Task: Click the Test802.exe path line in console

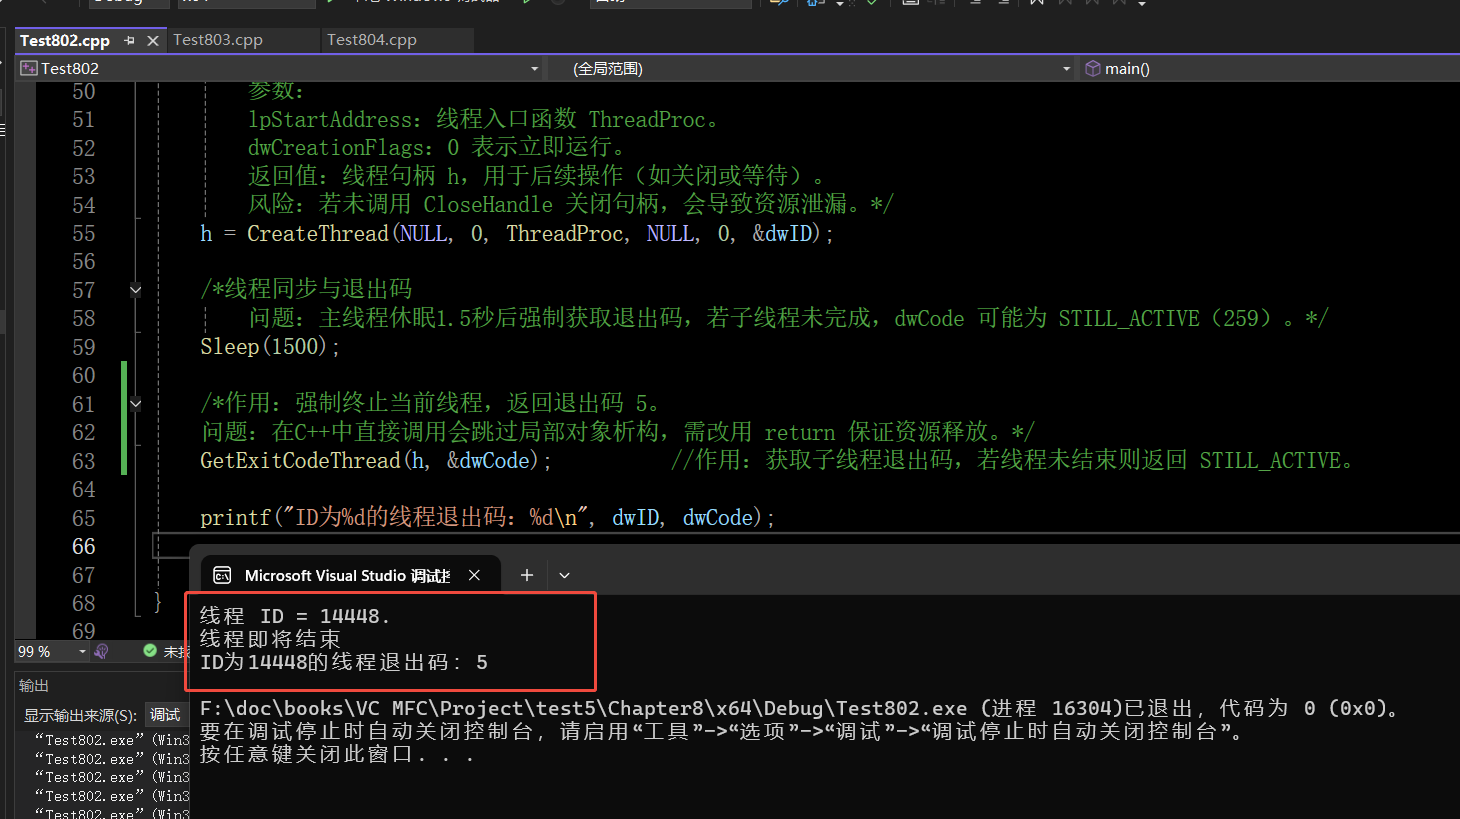Action: (x=800, y=709)
